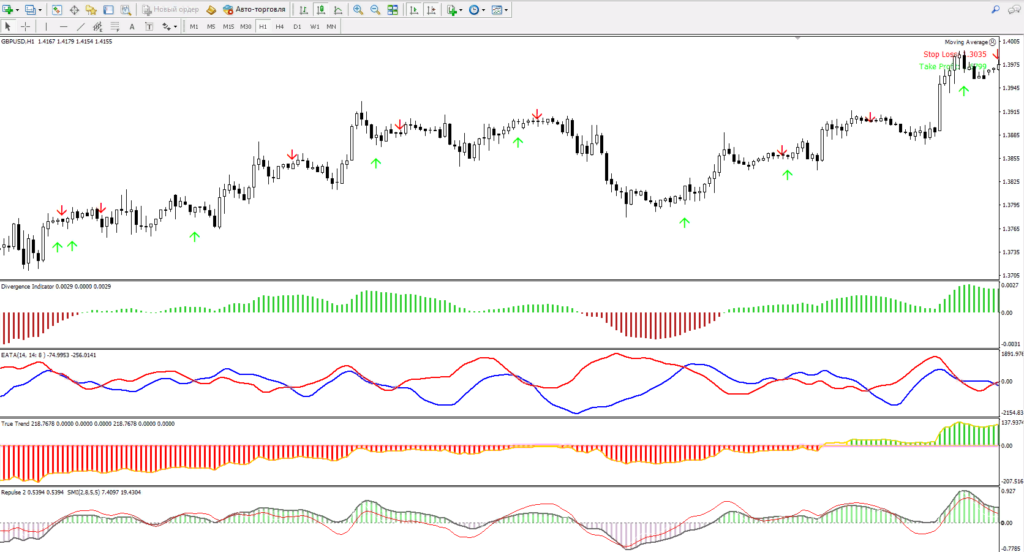Toggle the Авто-торговля auto-trading button
Image resolution: width=1024 pixels, height=552 pixels.
tap(256, 9)
